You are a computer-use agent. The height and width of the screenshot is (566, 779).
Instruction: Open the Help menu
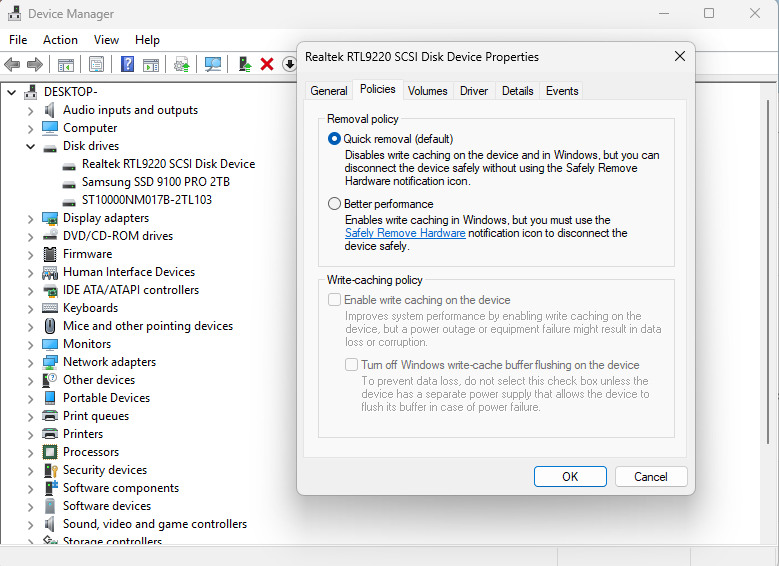pos(147,40)
